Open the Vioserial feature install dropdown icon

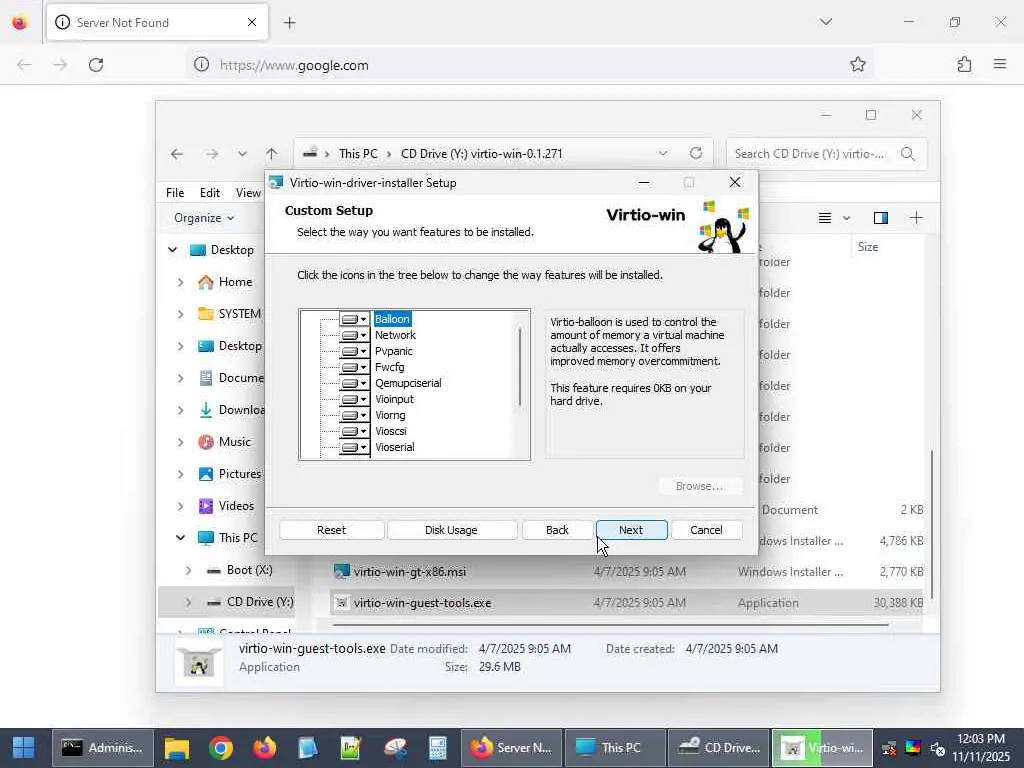[354, 447]
